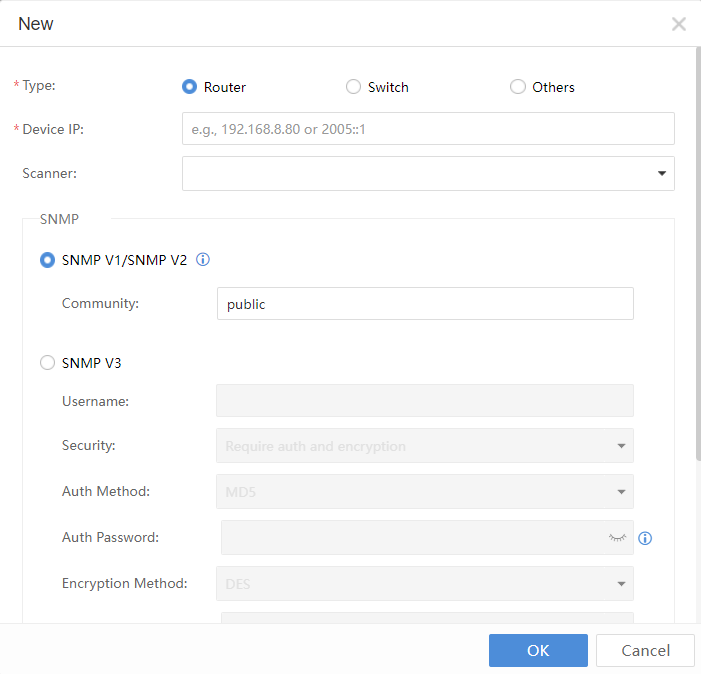The height and width of the screenshot is (674, 701).
Task: Select the Router type radio button
Action: [x=189, y=87]
